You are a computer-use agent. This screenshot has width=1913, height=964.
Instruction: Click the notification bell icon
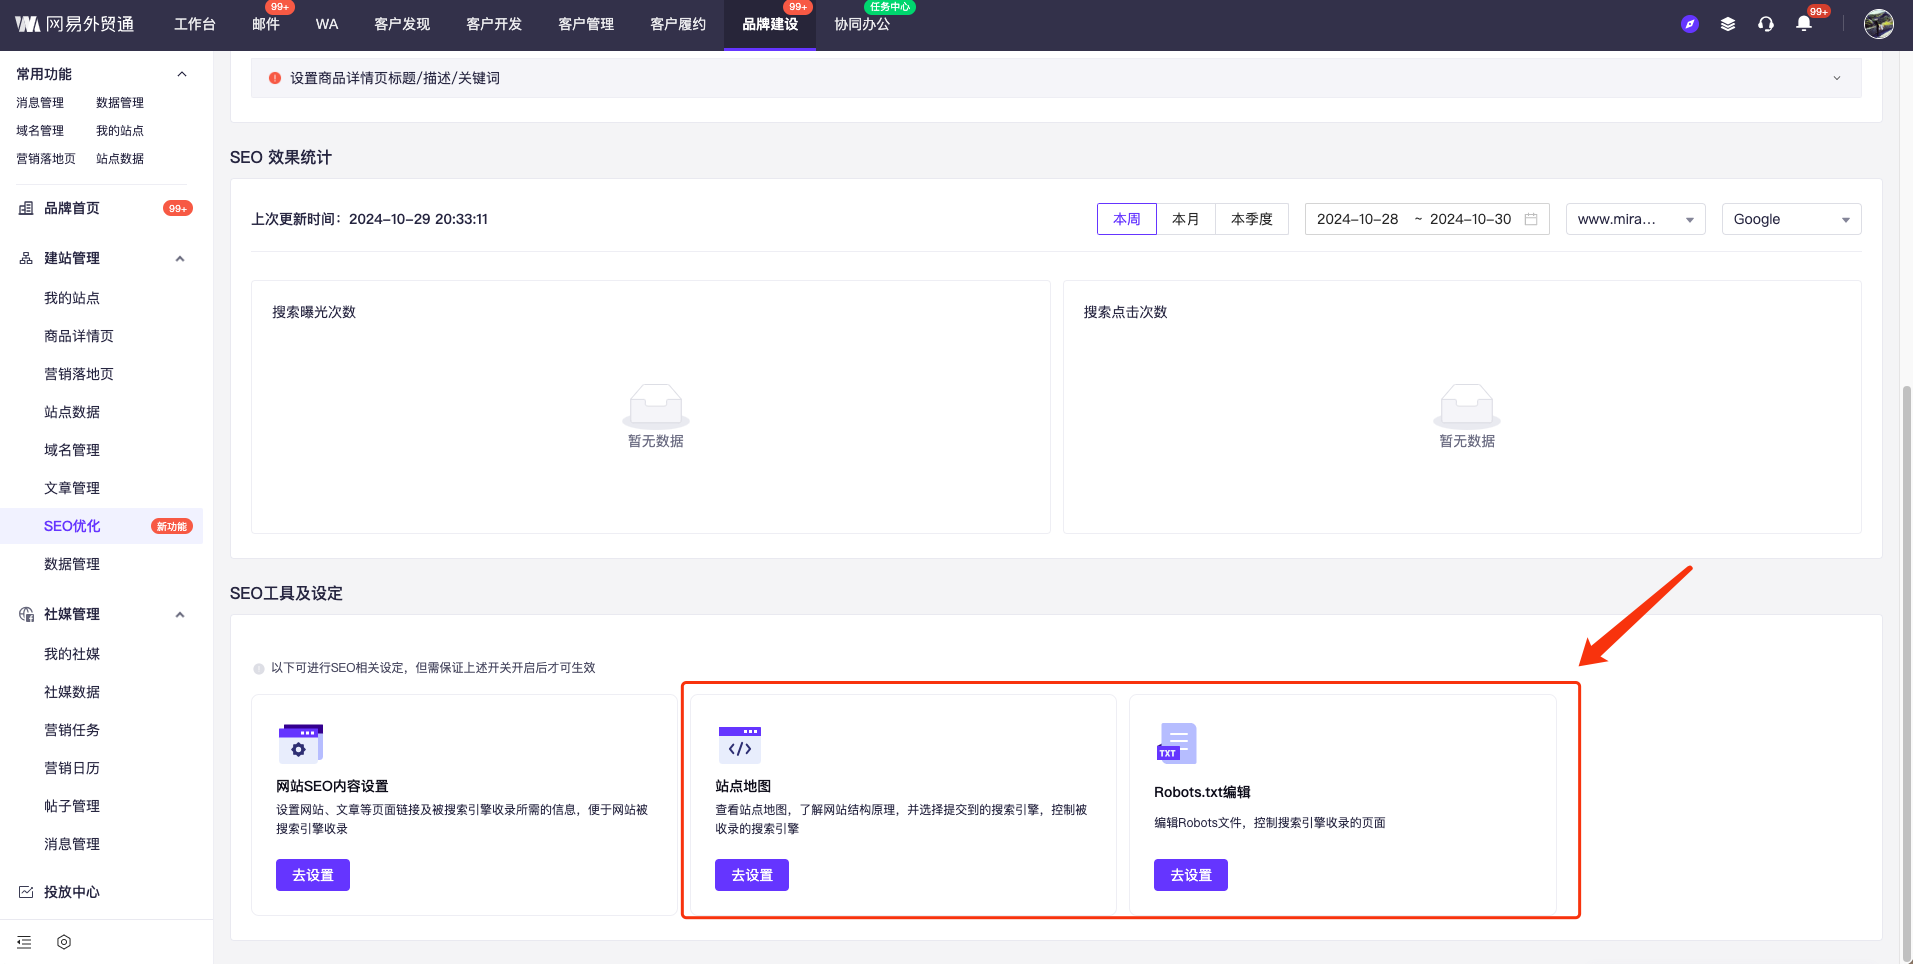pos(1804,24)
